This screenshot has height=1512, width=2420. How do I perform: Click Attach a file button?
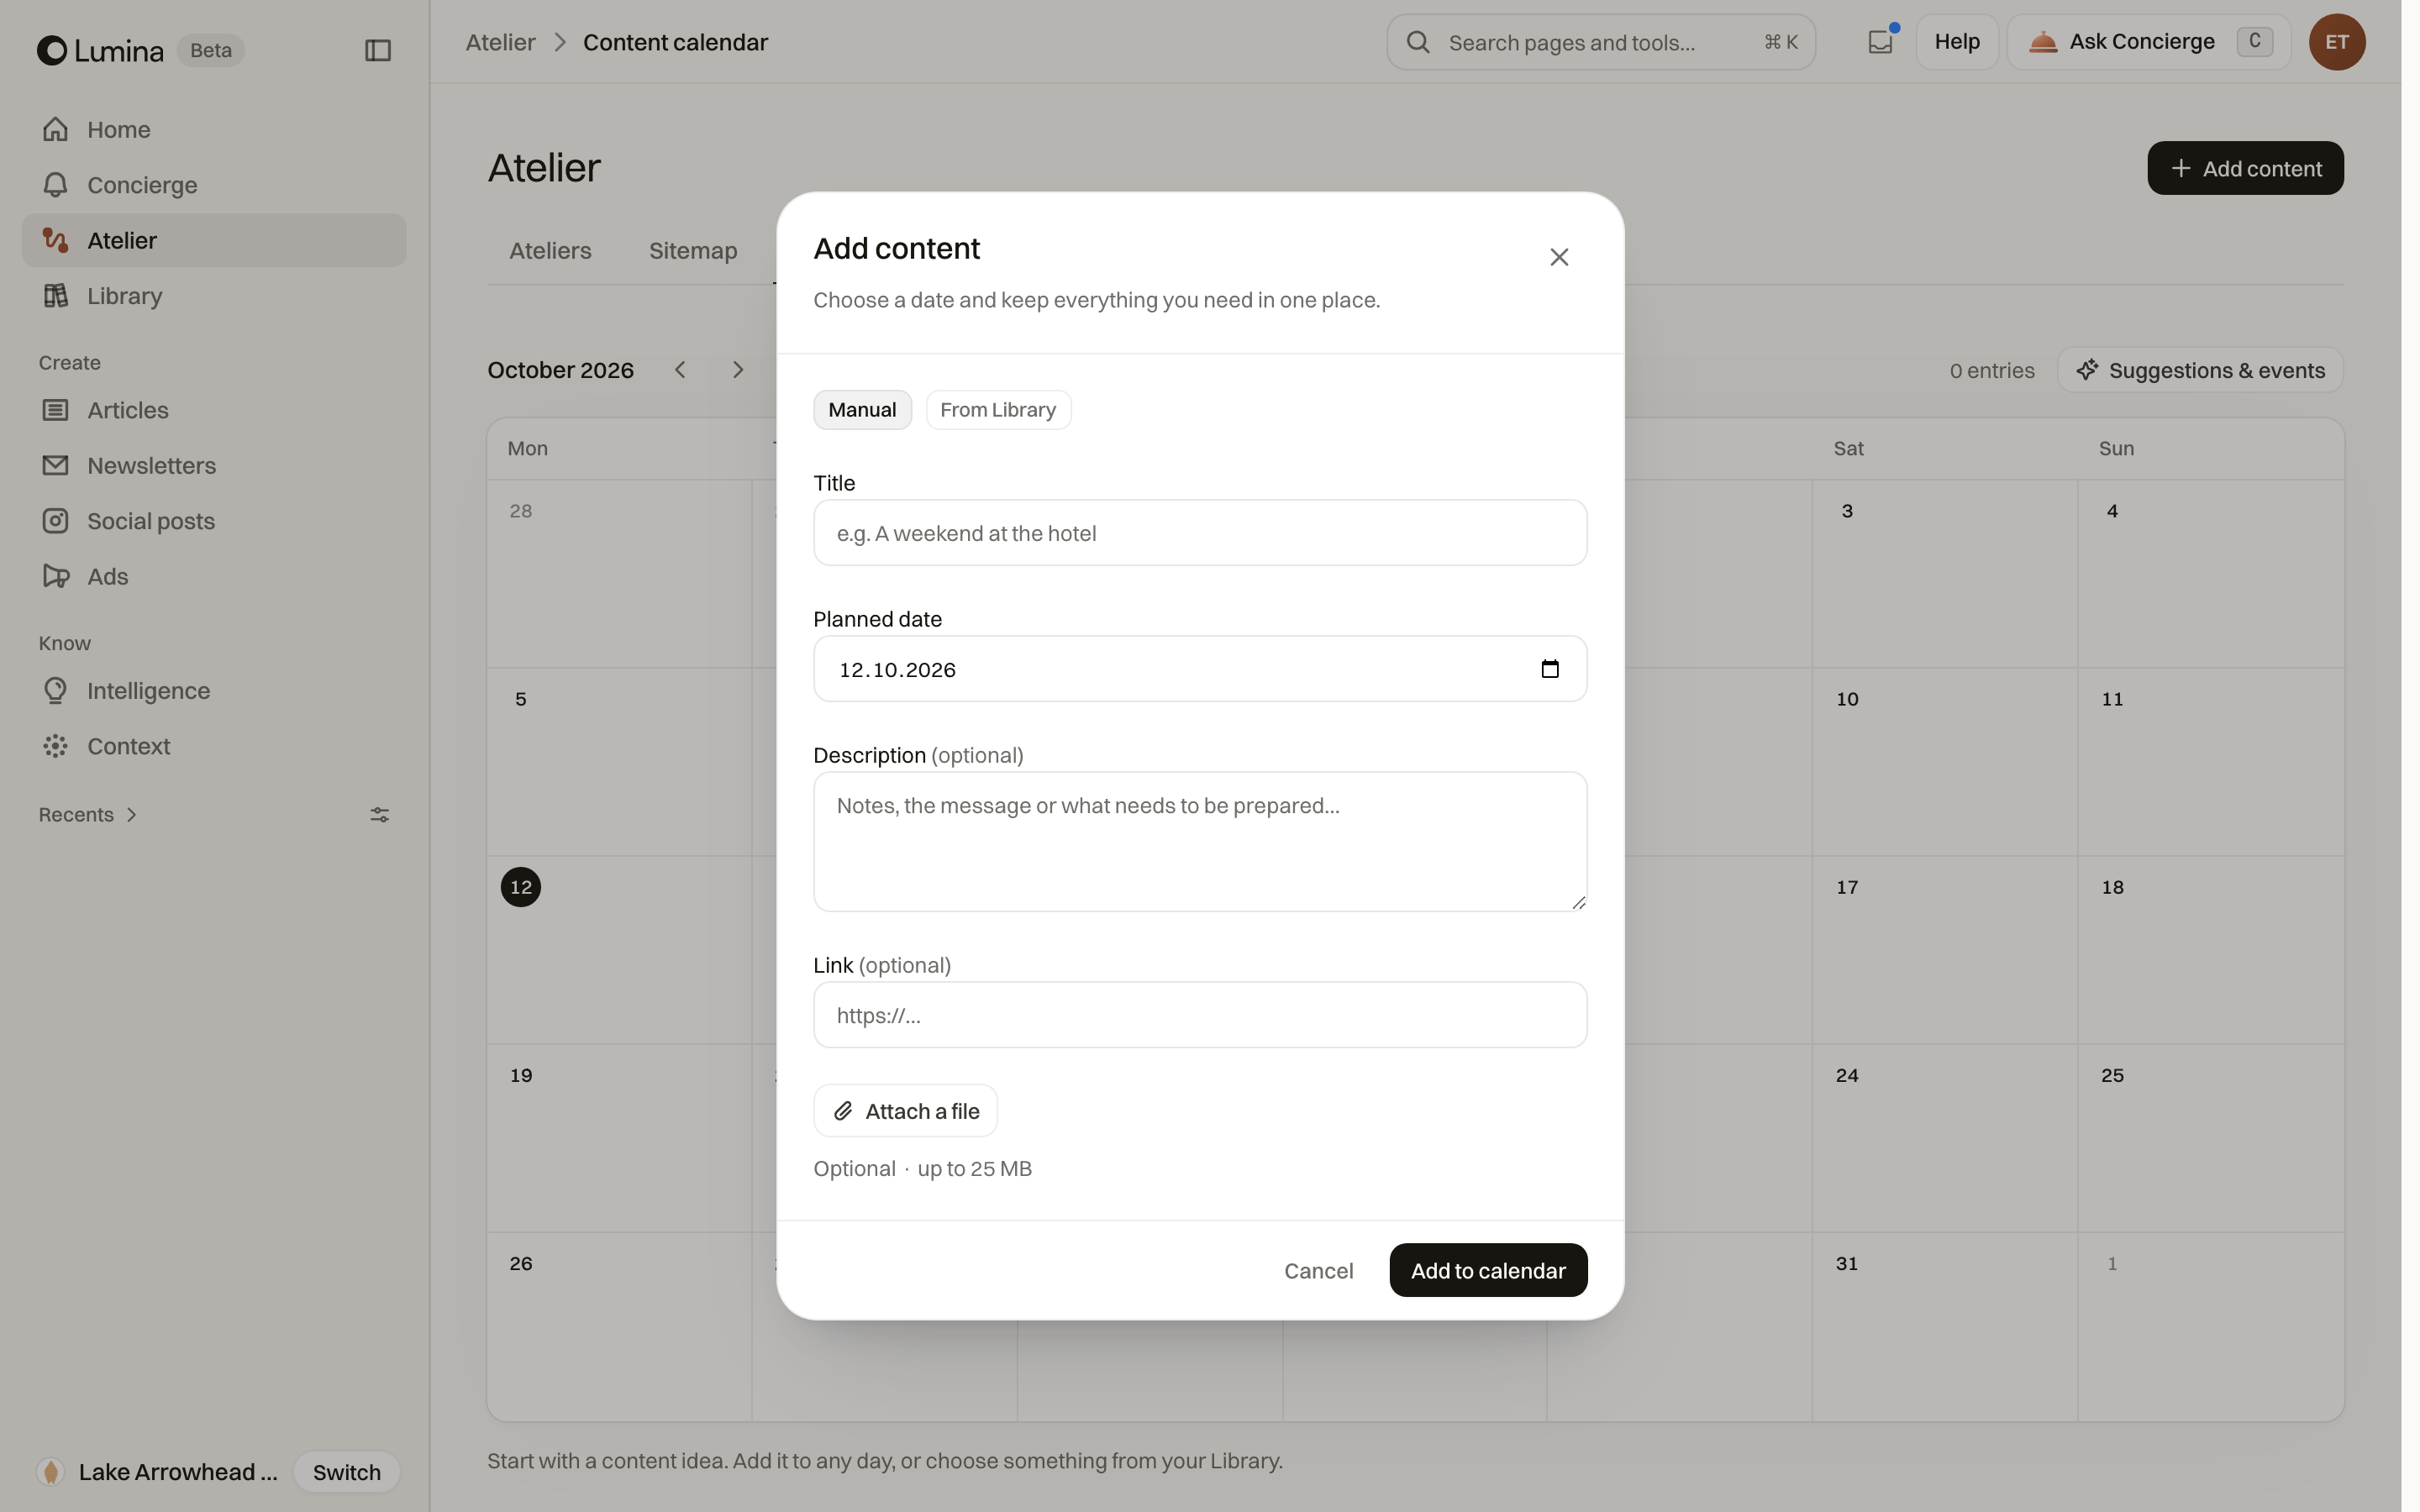[x=905, y=1111]
